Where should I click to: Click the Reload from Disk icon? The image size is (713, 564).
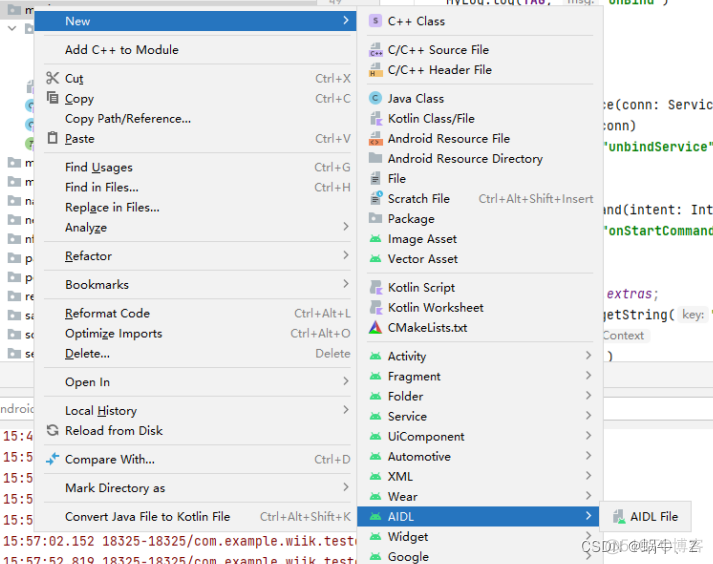[x=52, y=431]
